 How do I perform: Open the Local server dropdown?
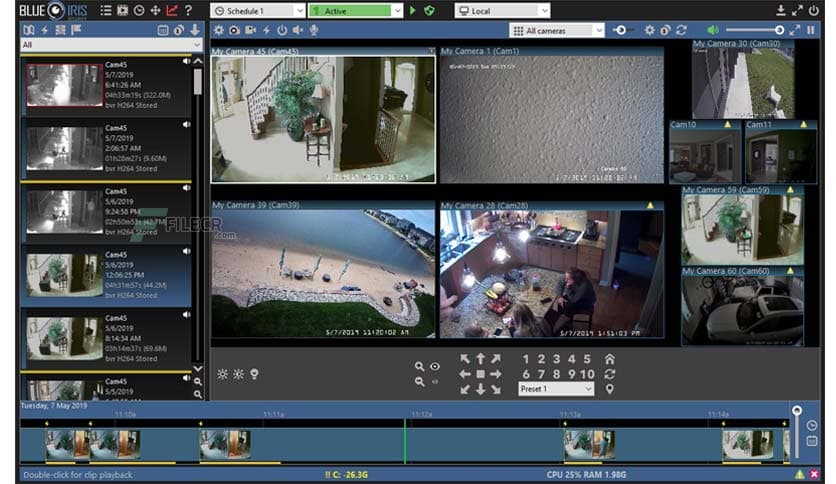pyautogui.click(x=502, y=11)
